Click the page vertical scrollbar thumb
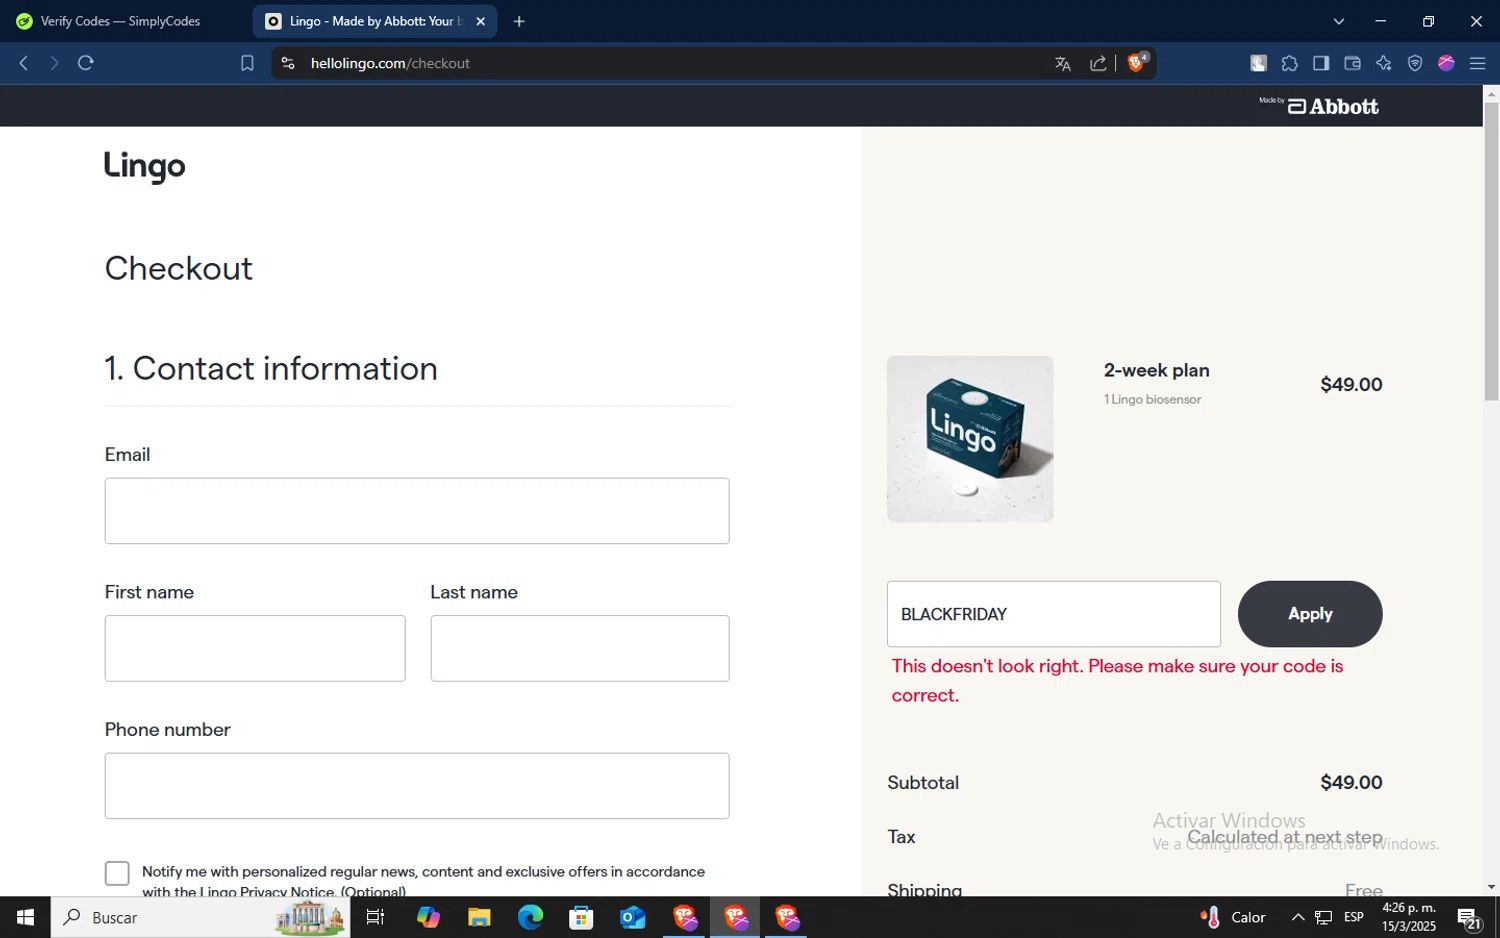The height and width of the screenshot is (938, 1500). (1491, 250)
